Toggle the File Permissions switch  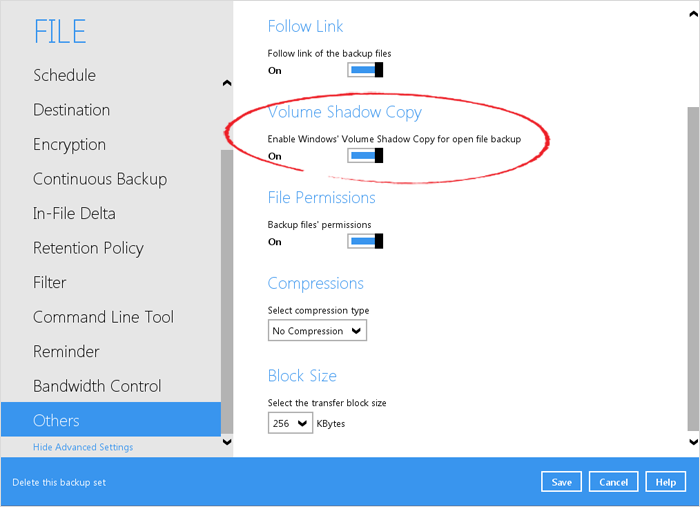[x=365, y=241]
